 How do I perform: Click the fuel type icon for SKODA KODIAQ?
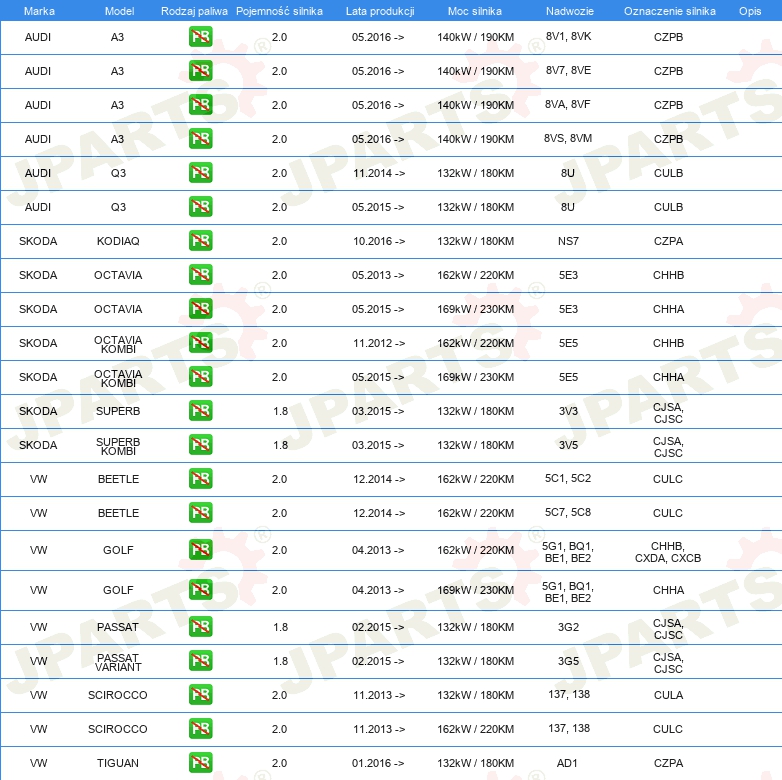[x=200, y=240]
